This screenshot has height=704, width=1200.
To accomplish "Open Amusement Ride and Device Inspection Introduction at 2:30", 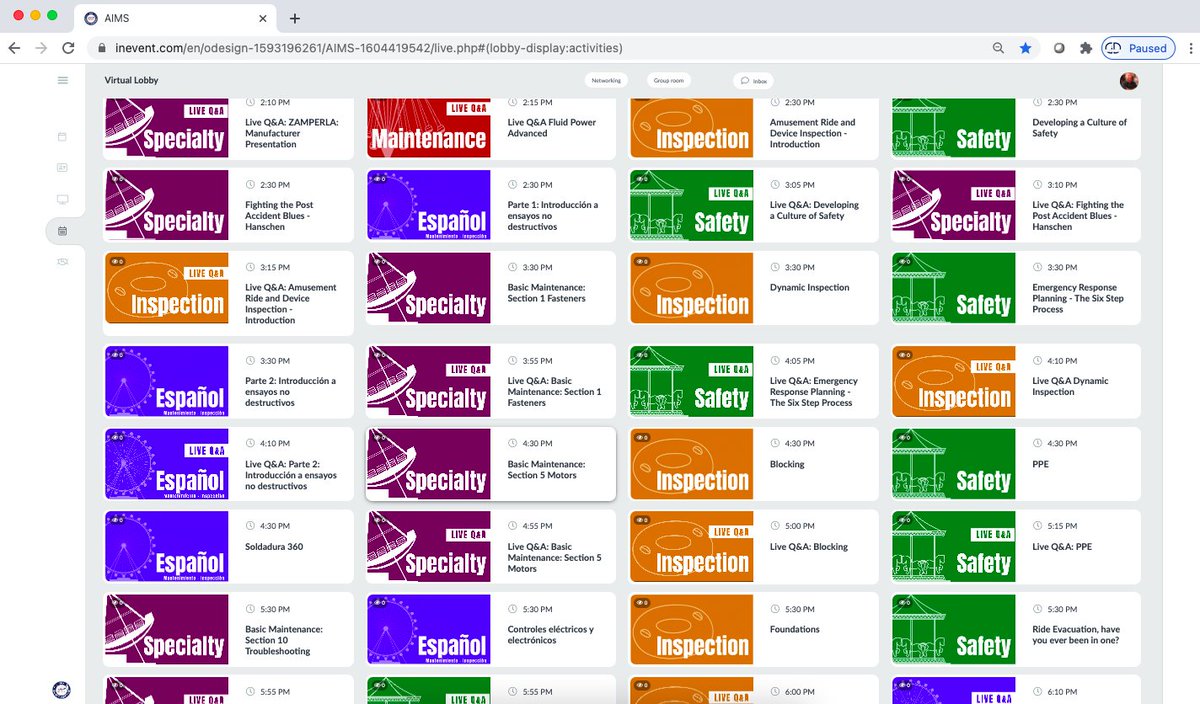I will pos(754,128).
